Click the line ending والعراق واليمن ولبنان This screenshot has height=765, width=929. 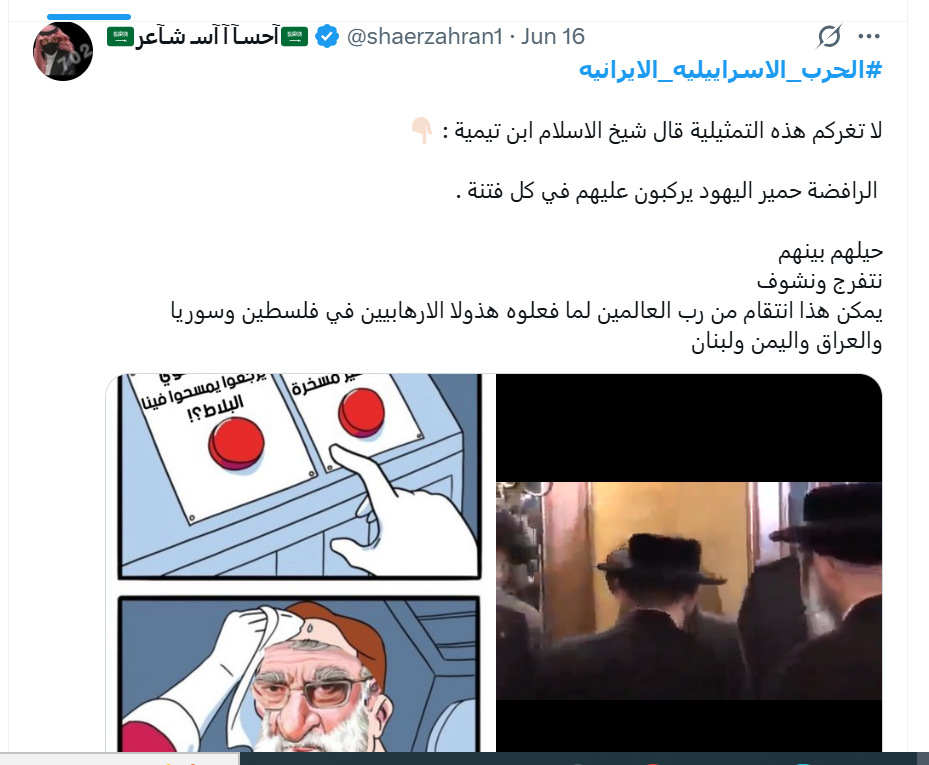pyautogui.click(x=787, y=343)
